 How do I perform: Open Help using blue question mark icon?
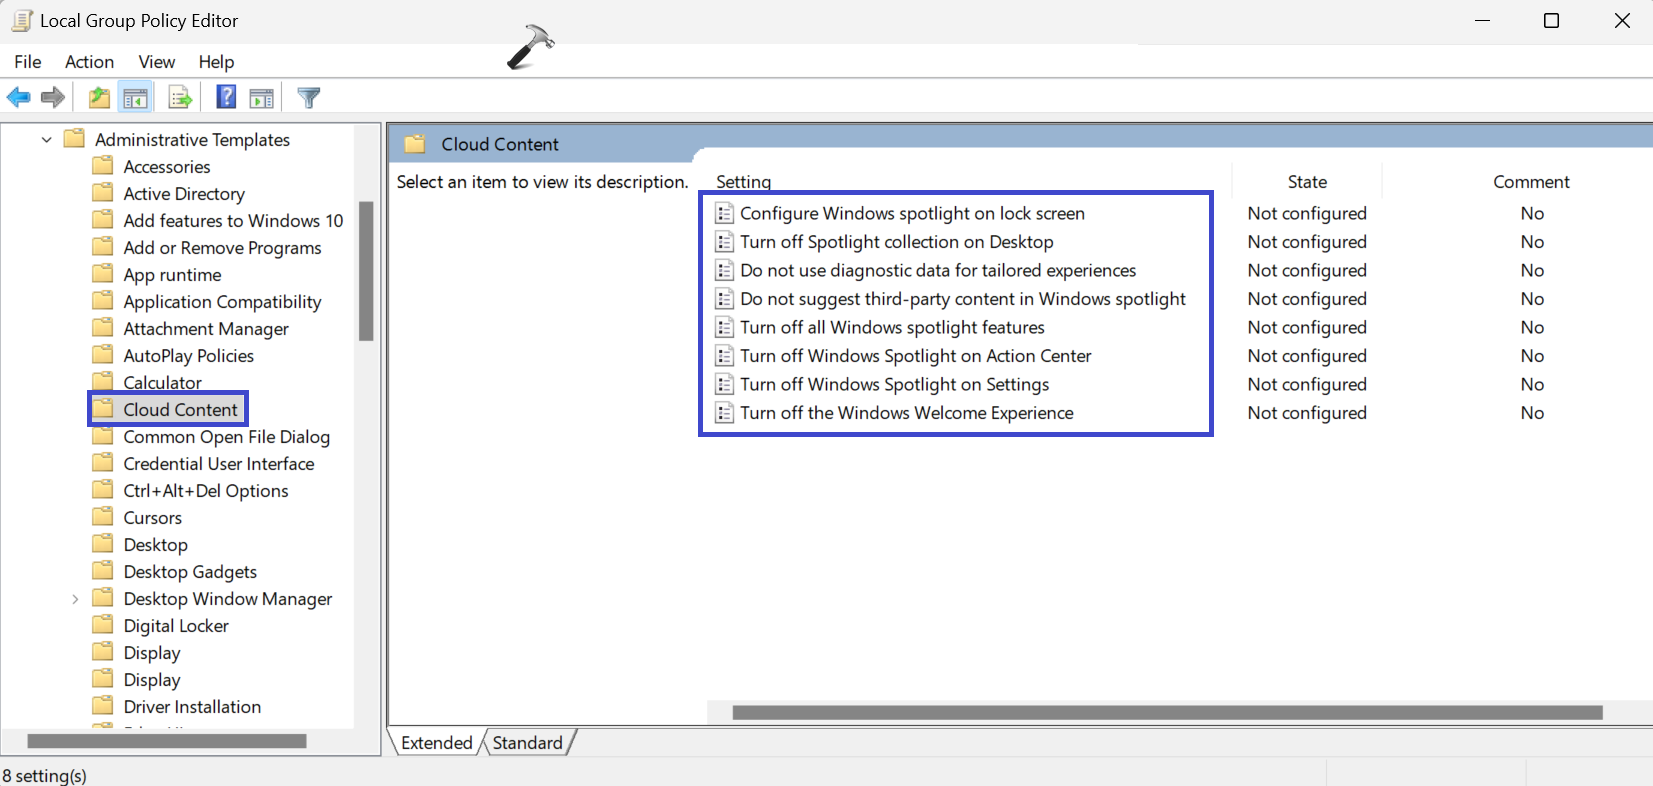click(227, 98)
